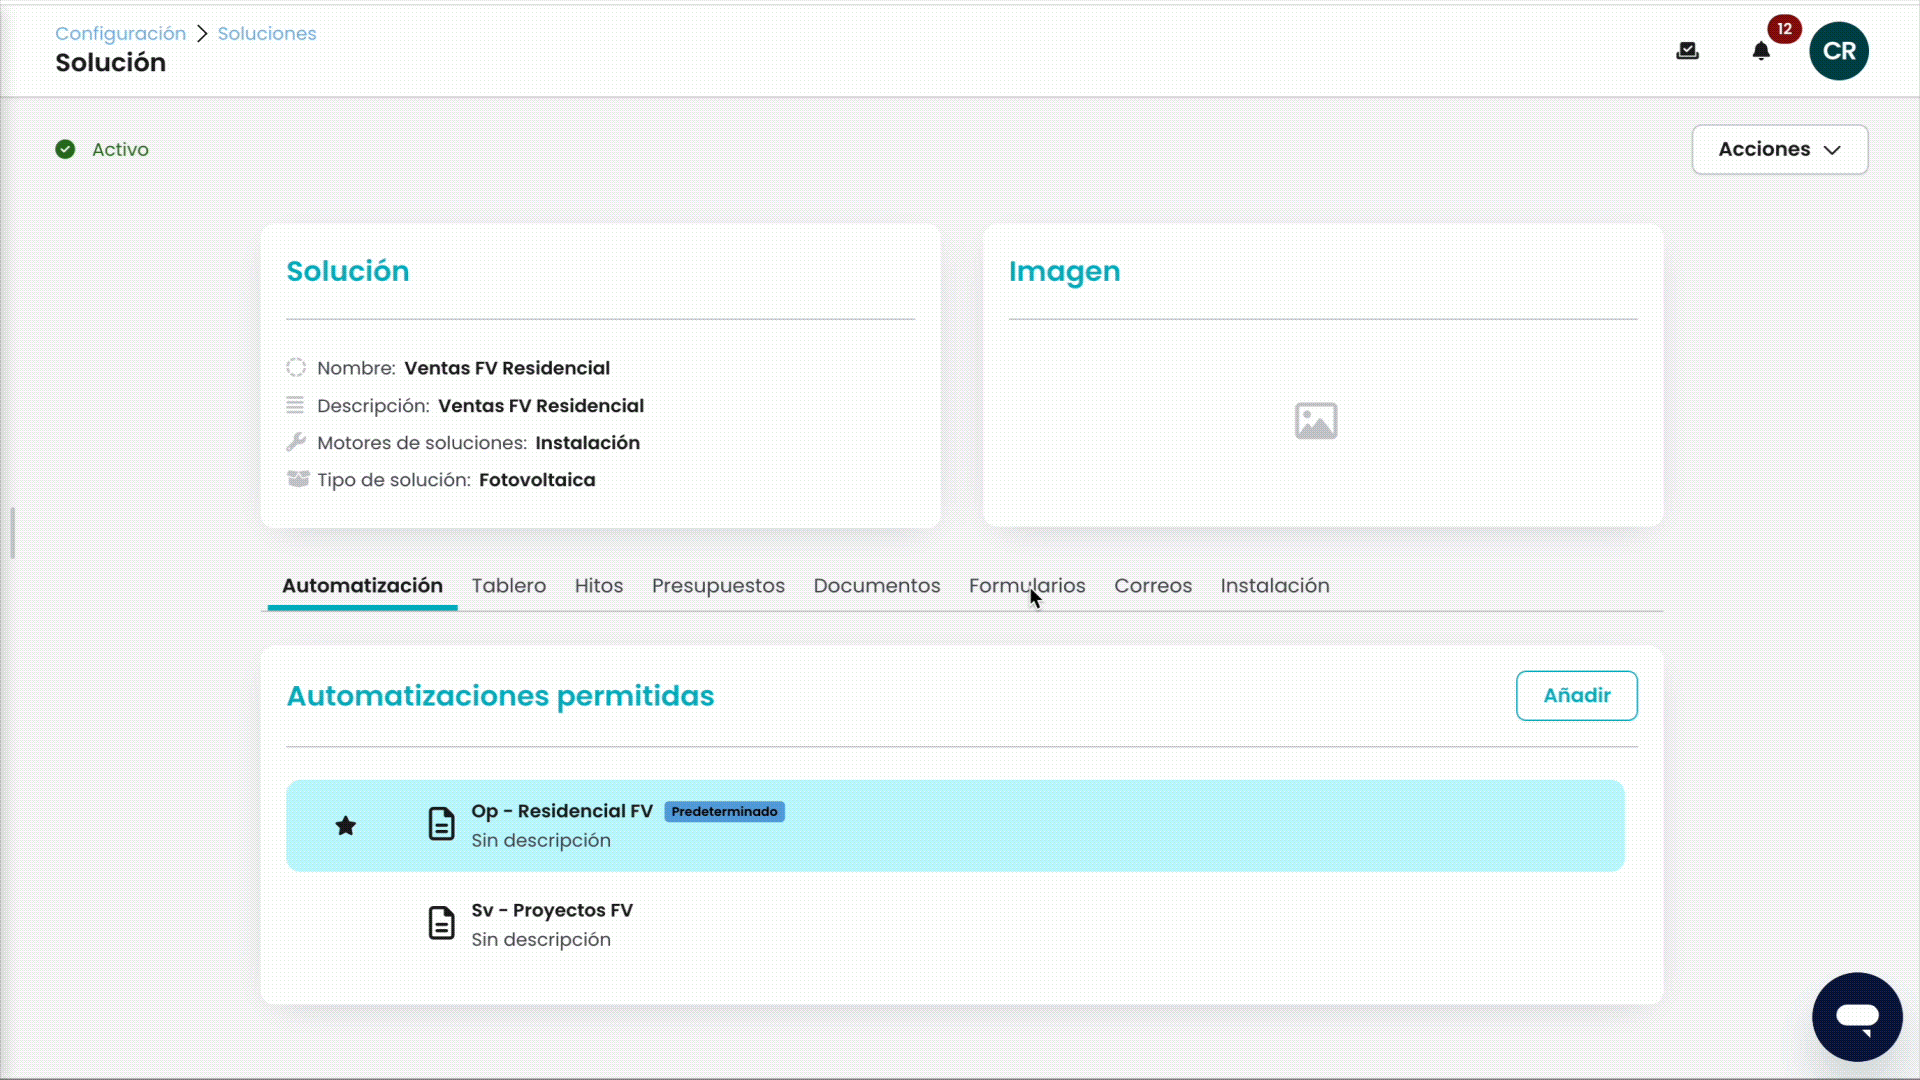
Task: Select the Correos tab
Action: pos(1153,586)
